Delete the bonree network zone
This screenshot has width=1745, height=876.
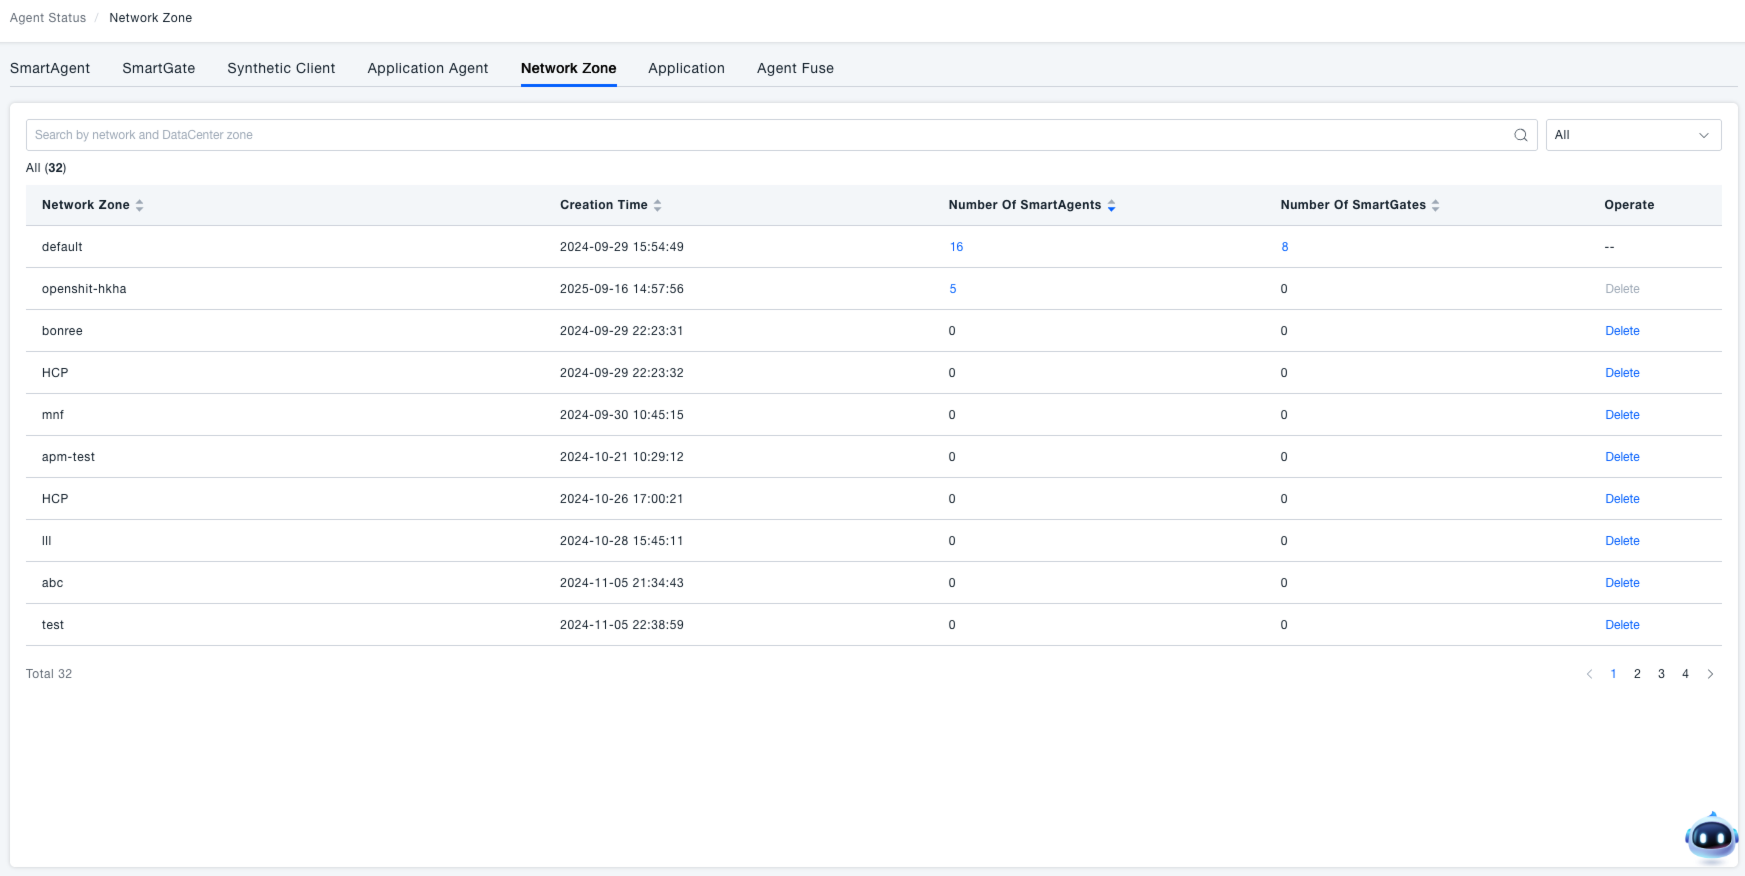[1622, 331]
